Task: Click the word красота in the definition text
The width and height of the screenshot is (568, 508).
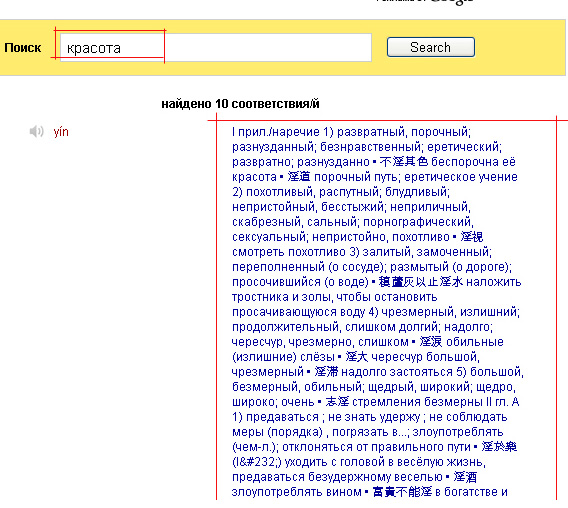Action: click(x=254, y=177)
